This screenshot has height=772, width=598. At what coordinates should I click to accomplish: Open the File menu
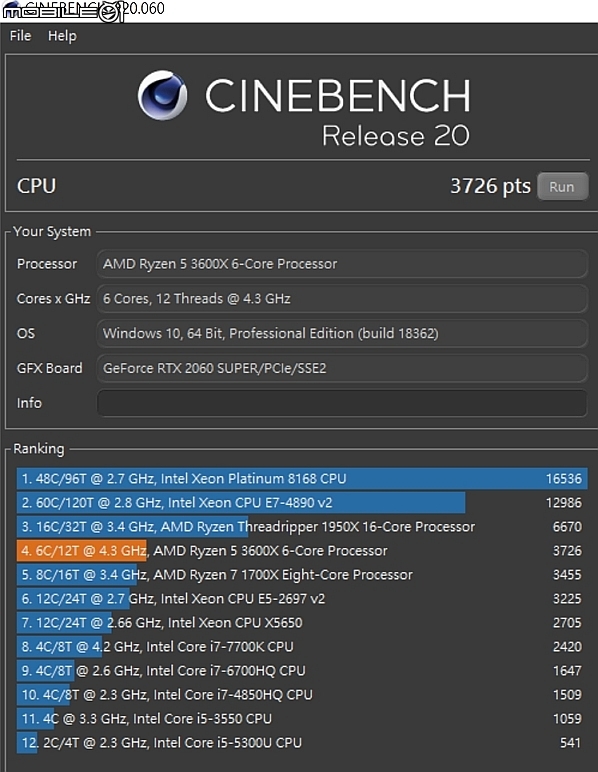[x=20, y=36]
